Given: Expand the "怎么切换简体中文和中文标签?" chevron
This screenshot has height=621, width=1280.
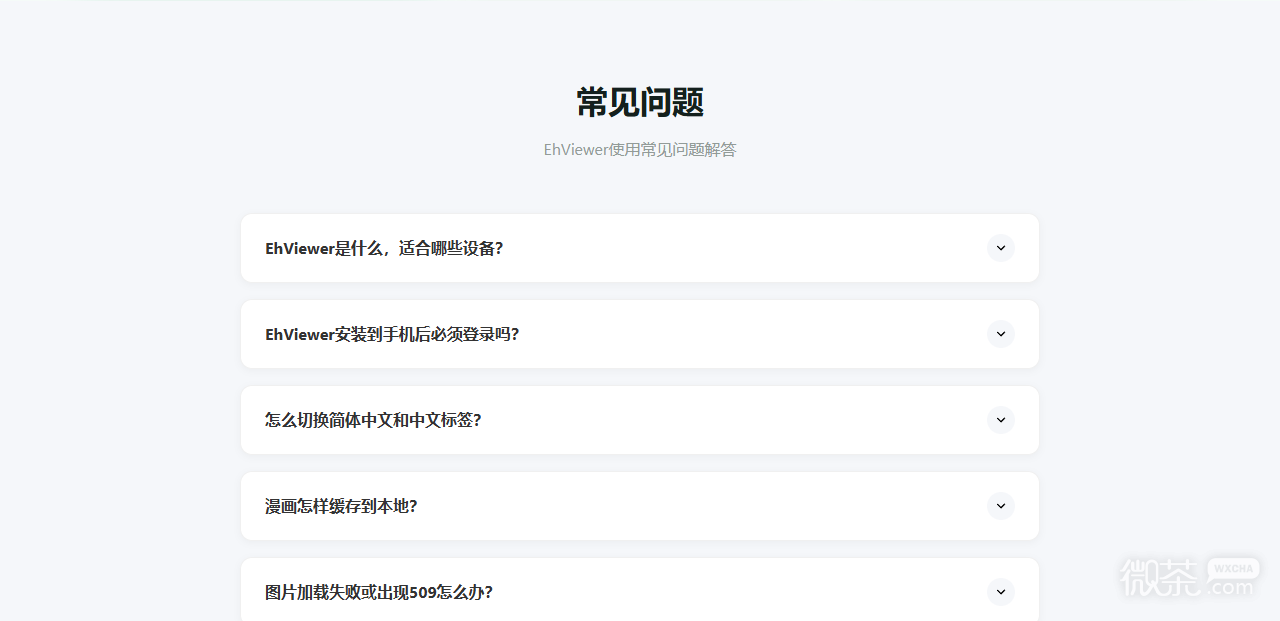Looking at the screenshot, I should (1000, 420).
